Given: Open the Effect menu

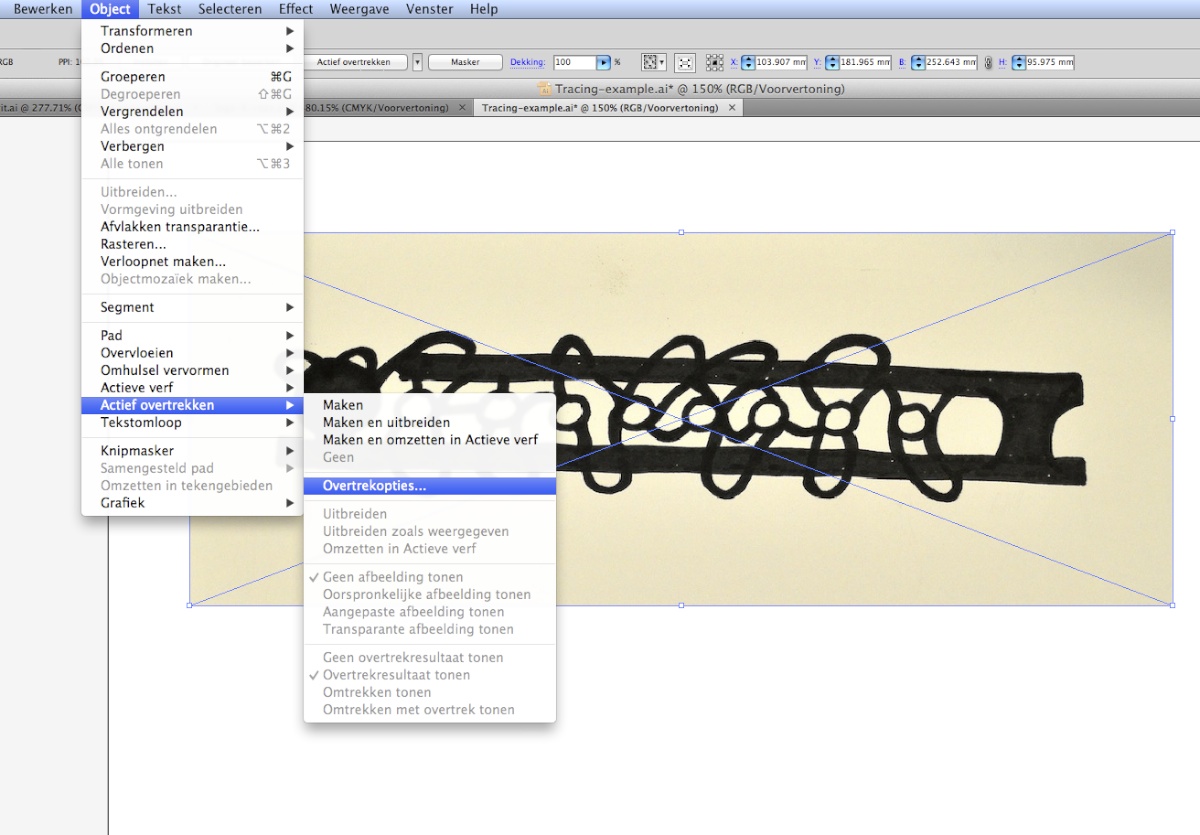Looking at the screenshot, I should pyautogui.click(x=296, y=9).
